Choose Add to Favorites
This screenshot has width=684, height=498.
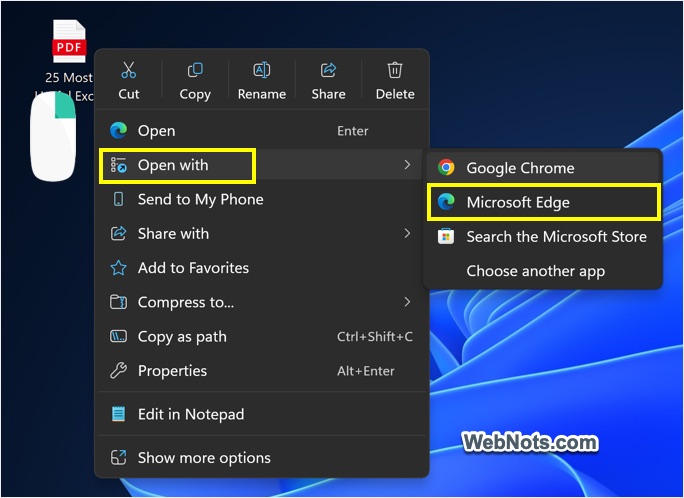click(x=261, y=268)
